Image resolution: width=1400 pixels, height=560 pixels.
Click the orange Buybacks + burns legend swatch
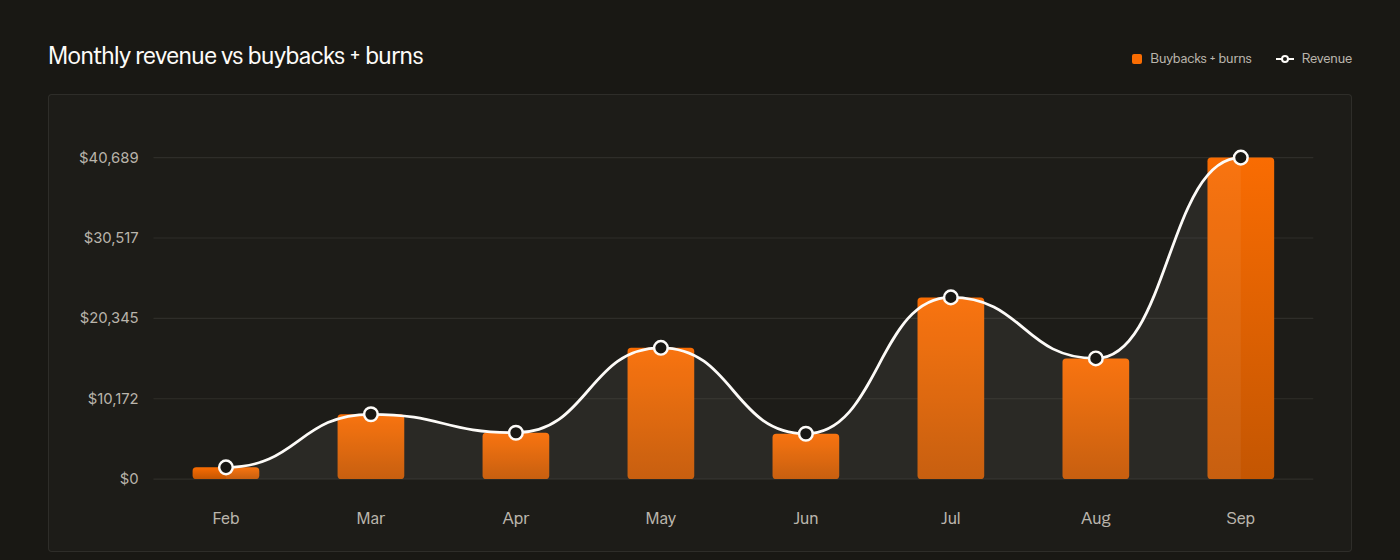click(x=1137, y=59)
